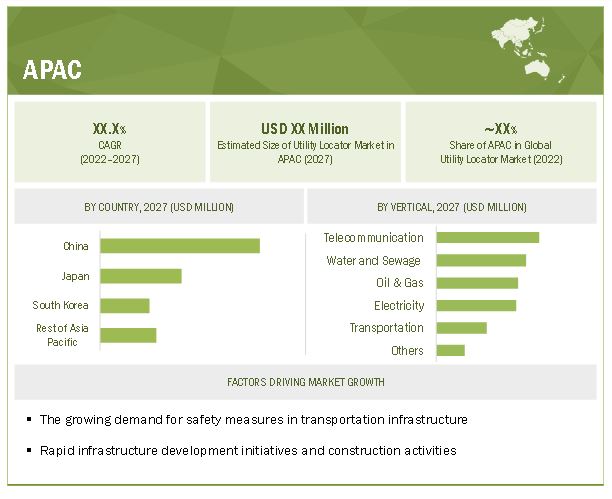Click the Electricity bar
The width and height of the screenshot is (612, 499).
[x=476, y=305]
